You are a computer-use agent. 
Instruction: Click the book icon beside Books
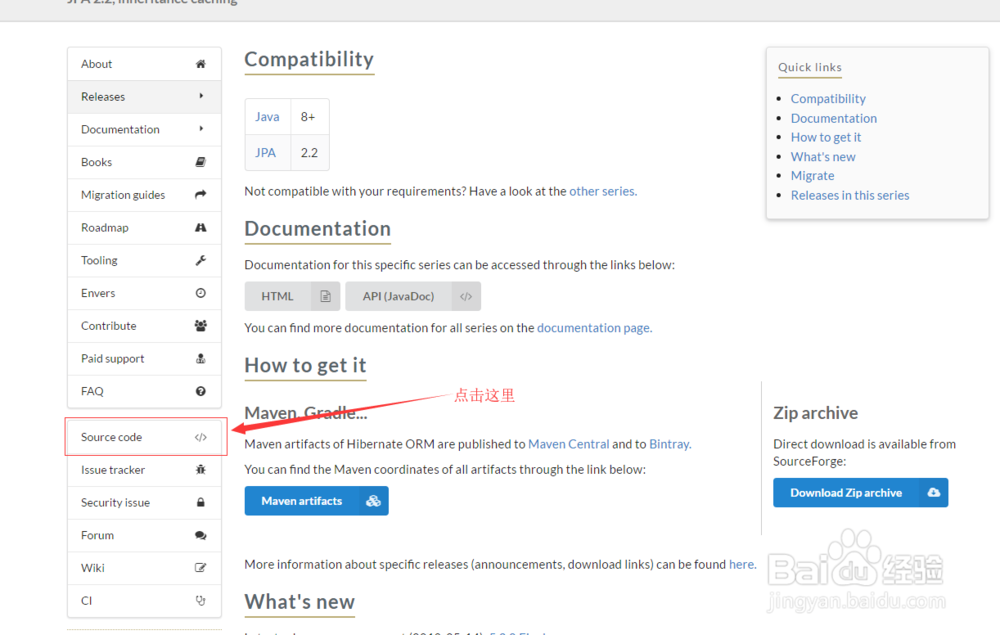click(x=200, y=162)
